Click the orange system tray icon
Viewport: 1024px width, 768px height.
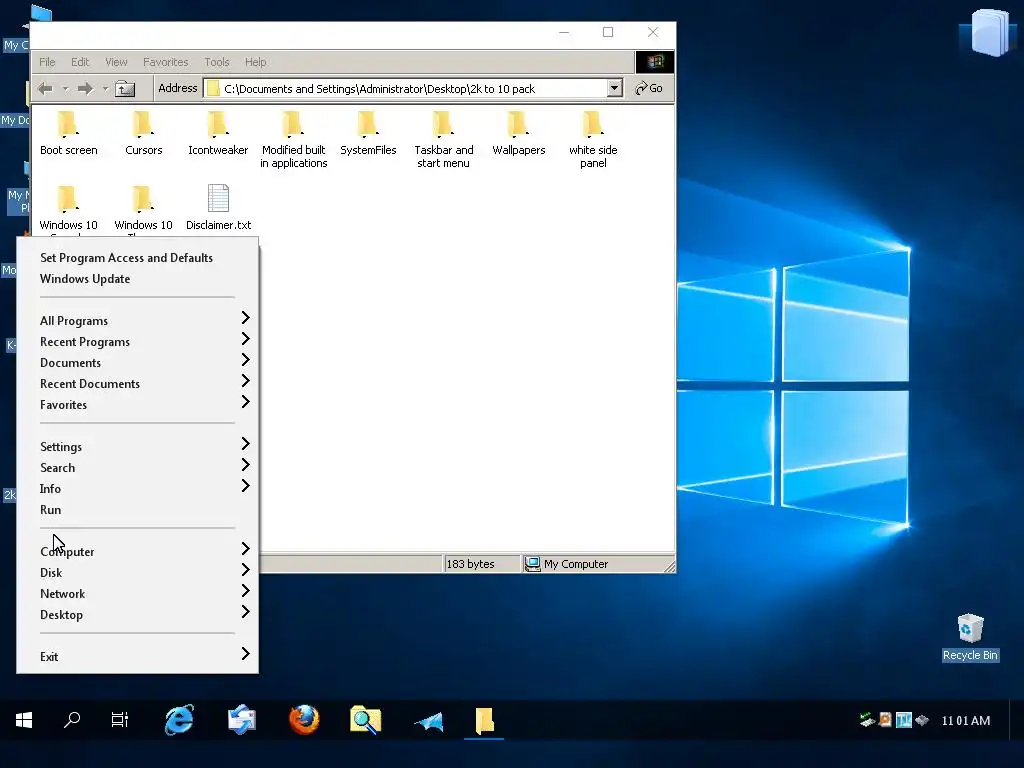(x=886, y=720)
